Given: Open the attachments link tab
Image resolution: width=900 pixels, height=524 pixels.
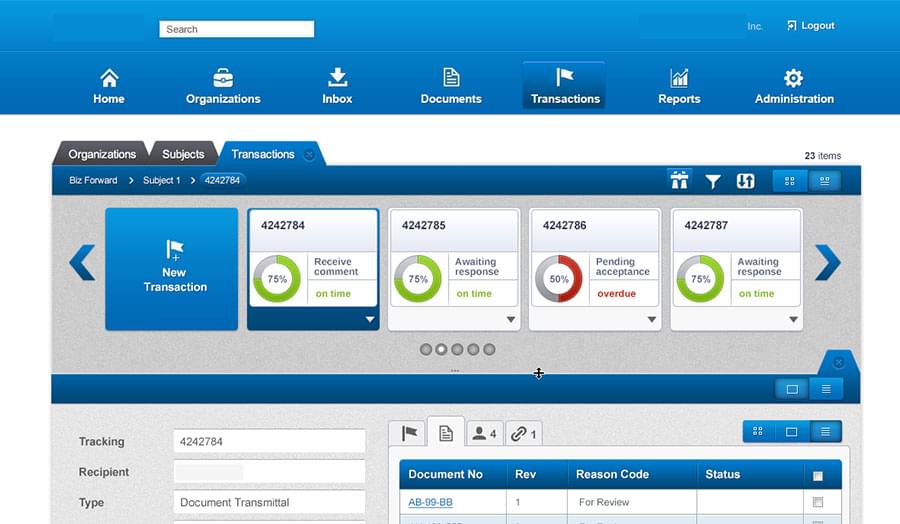Looking at the screenshot, I should (x=523, y=434).
